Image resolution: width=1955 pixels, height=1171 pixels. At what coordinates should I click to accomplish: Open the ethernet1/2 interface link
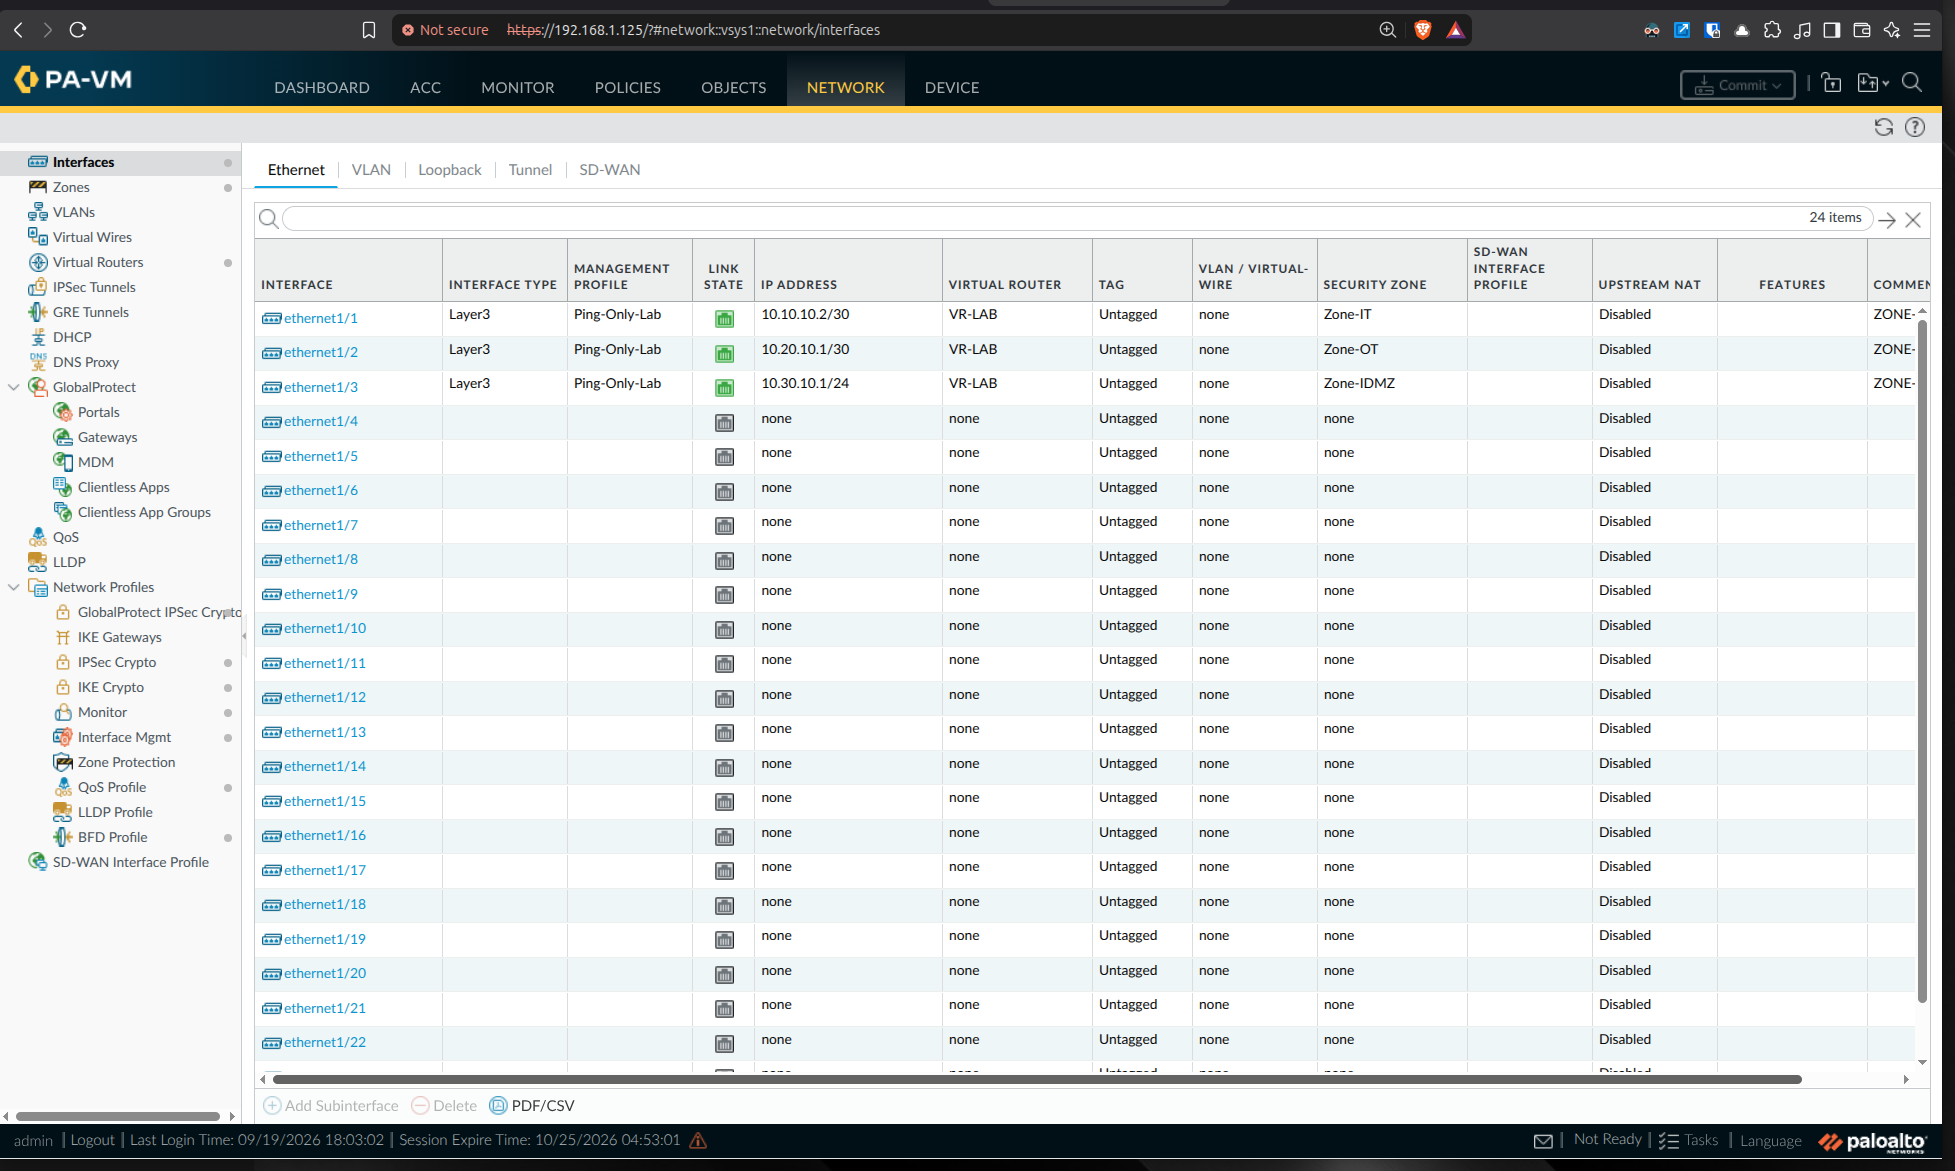click(321, 352)
